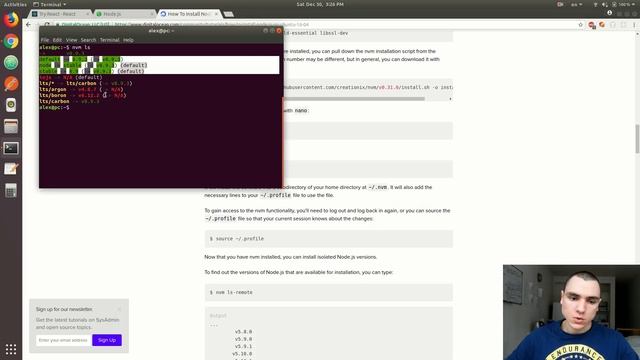Open the terminal File menu

[45, 40]
